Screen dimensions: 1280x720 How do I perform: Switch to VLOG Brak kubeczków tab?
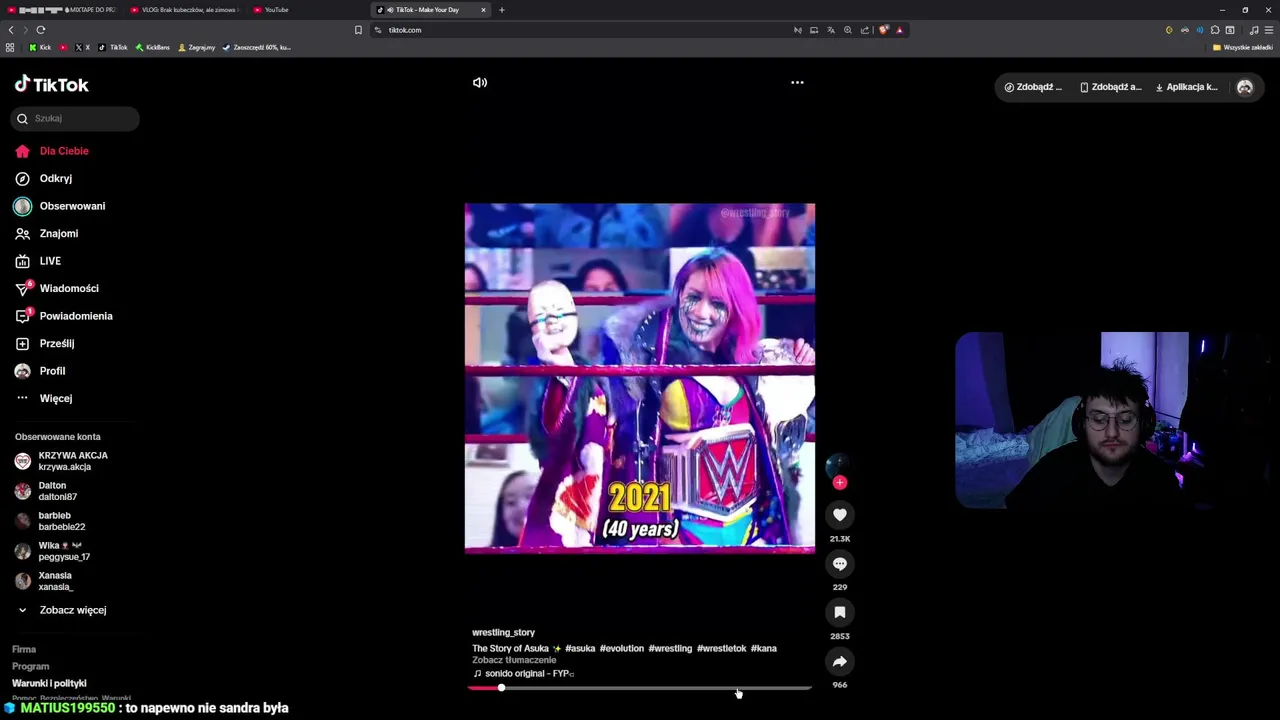coord(185,10)
